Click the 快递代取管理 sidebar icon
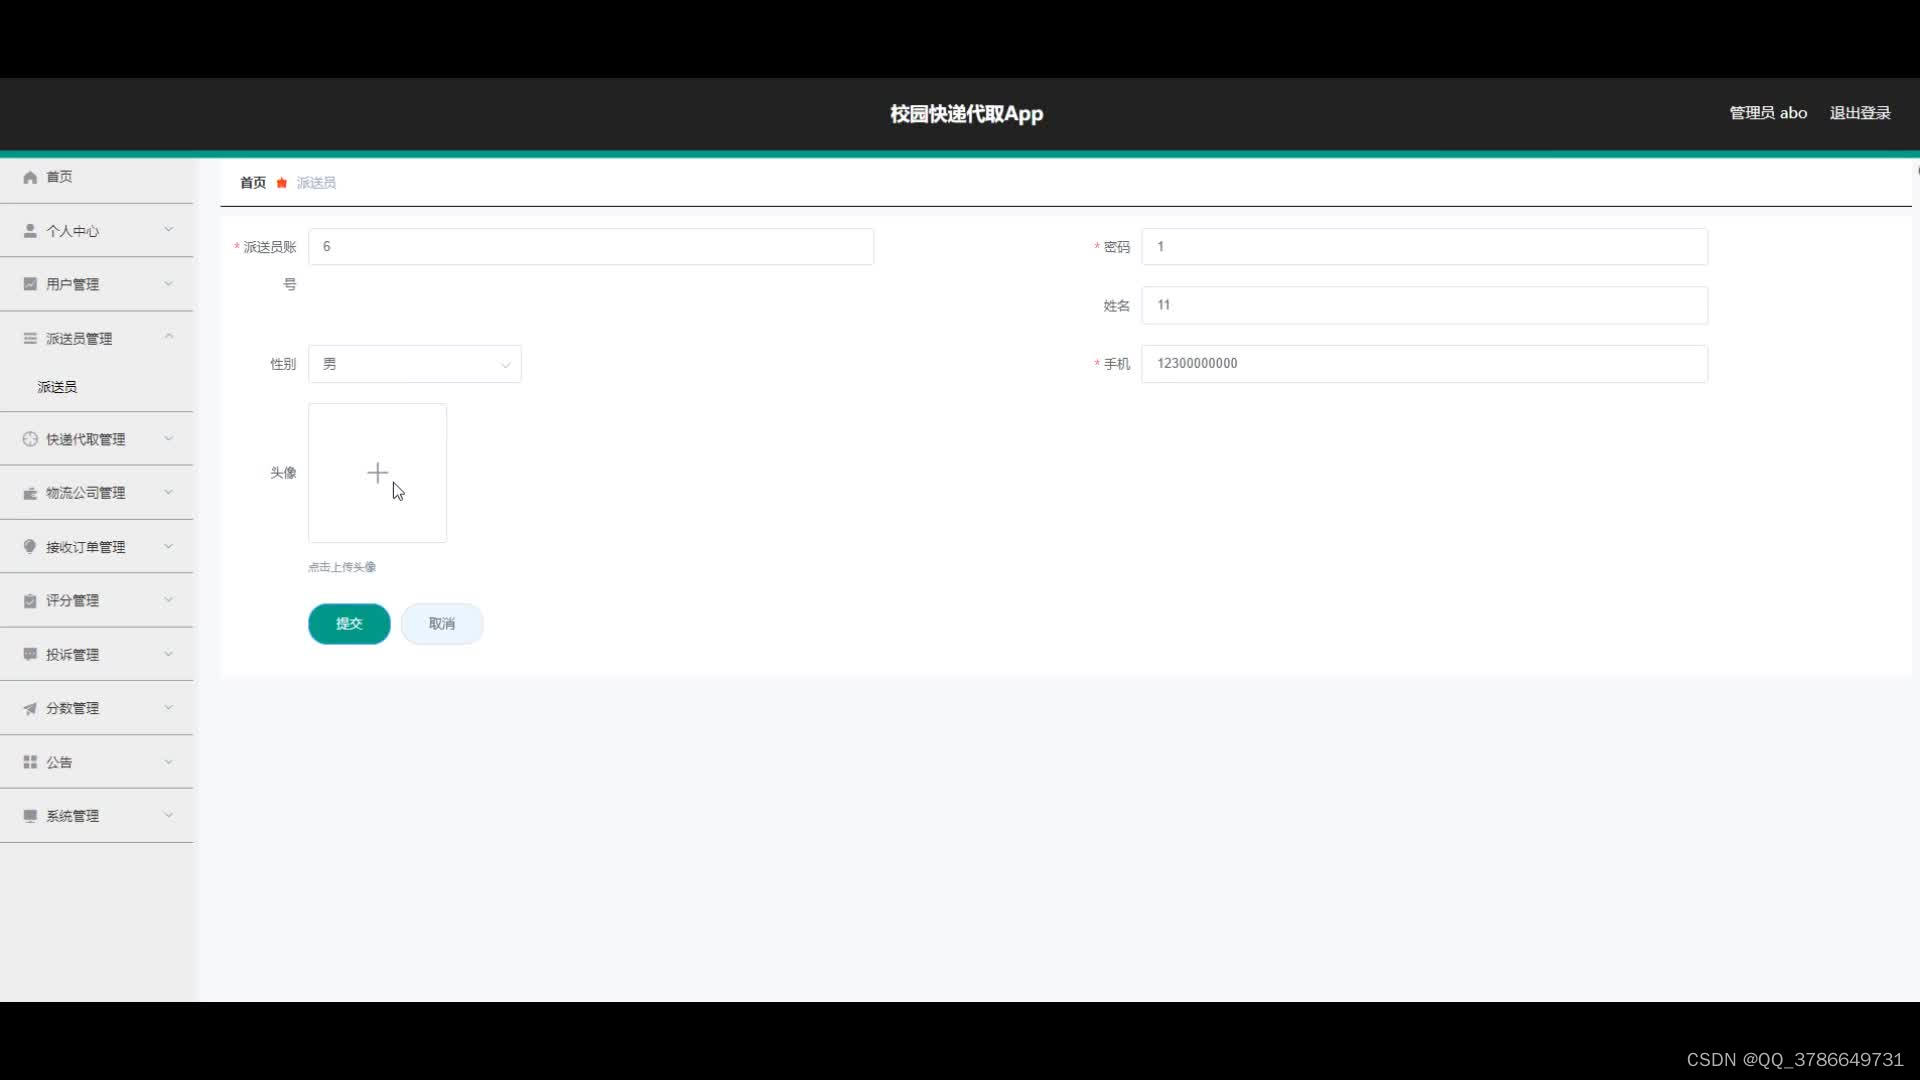Image resolution: width=1920 pixels, height=1080 pixels. click(x=30, y=439)
